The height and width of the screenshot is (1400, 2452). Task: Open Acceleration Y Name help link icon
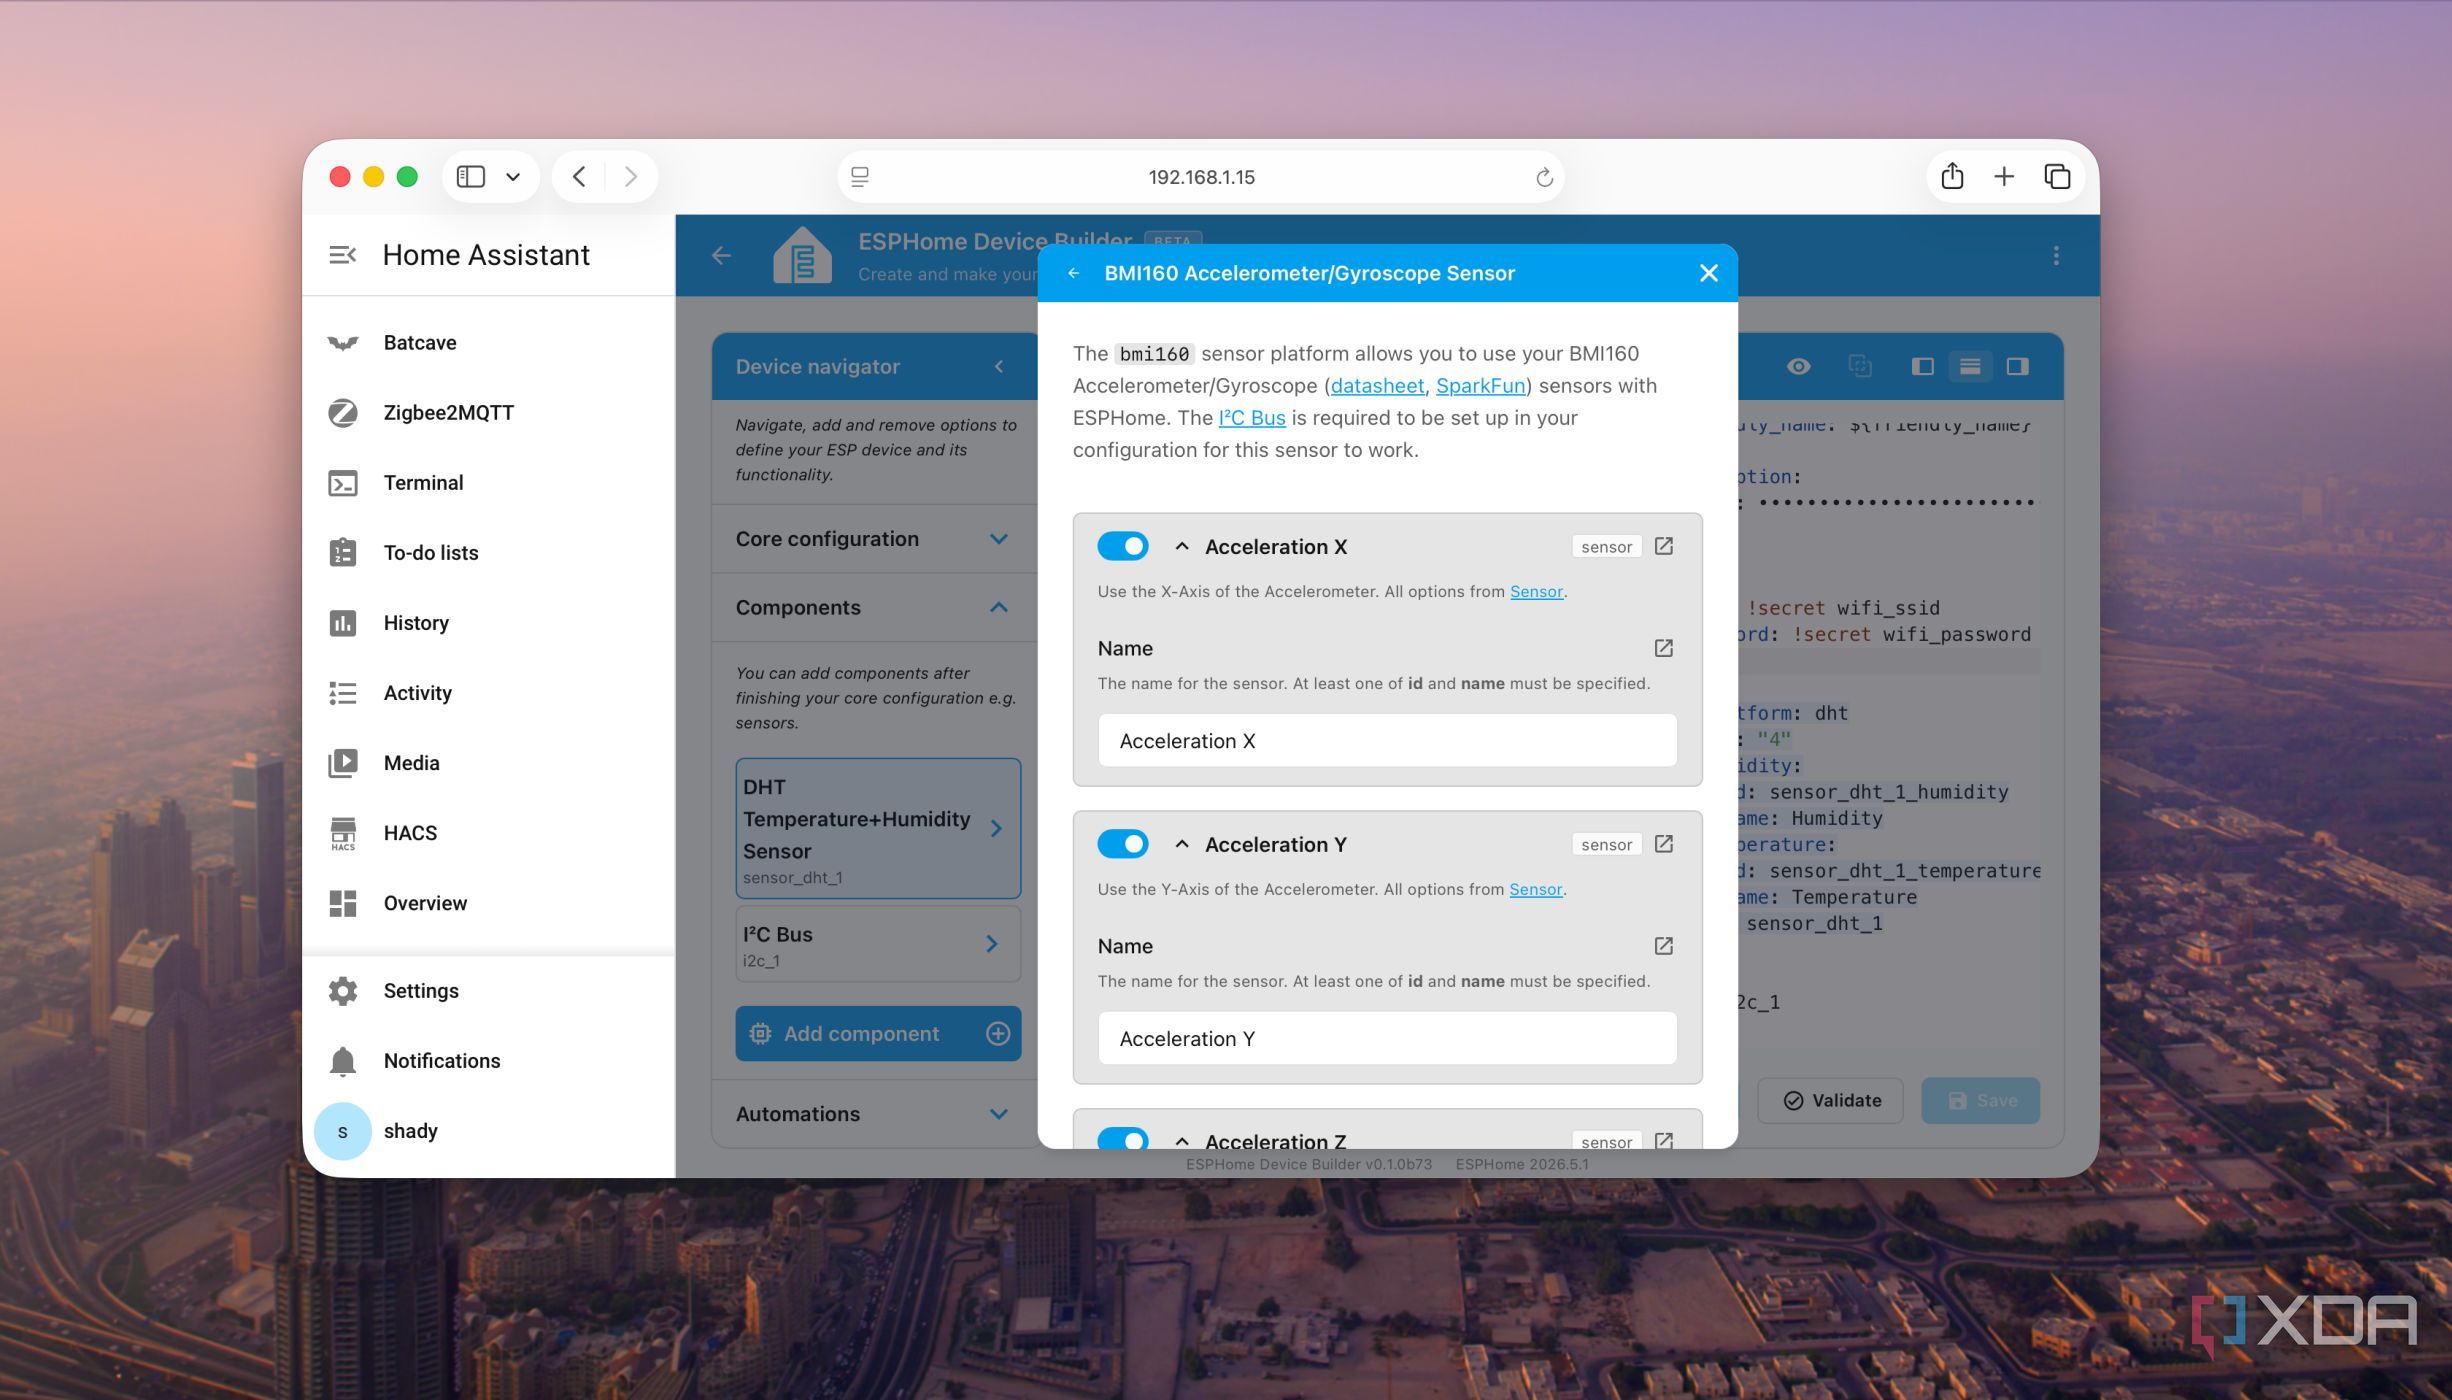click(1663, 946)
